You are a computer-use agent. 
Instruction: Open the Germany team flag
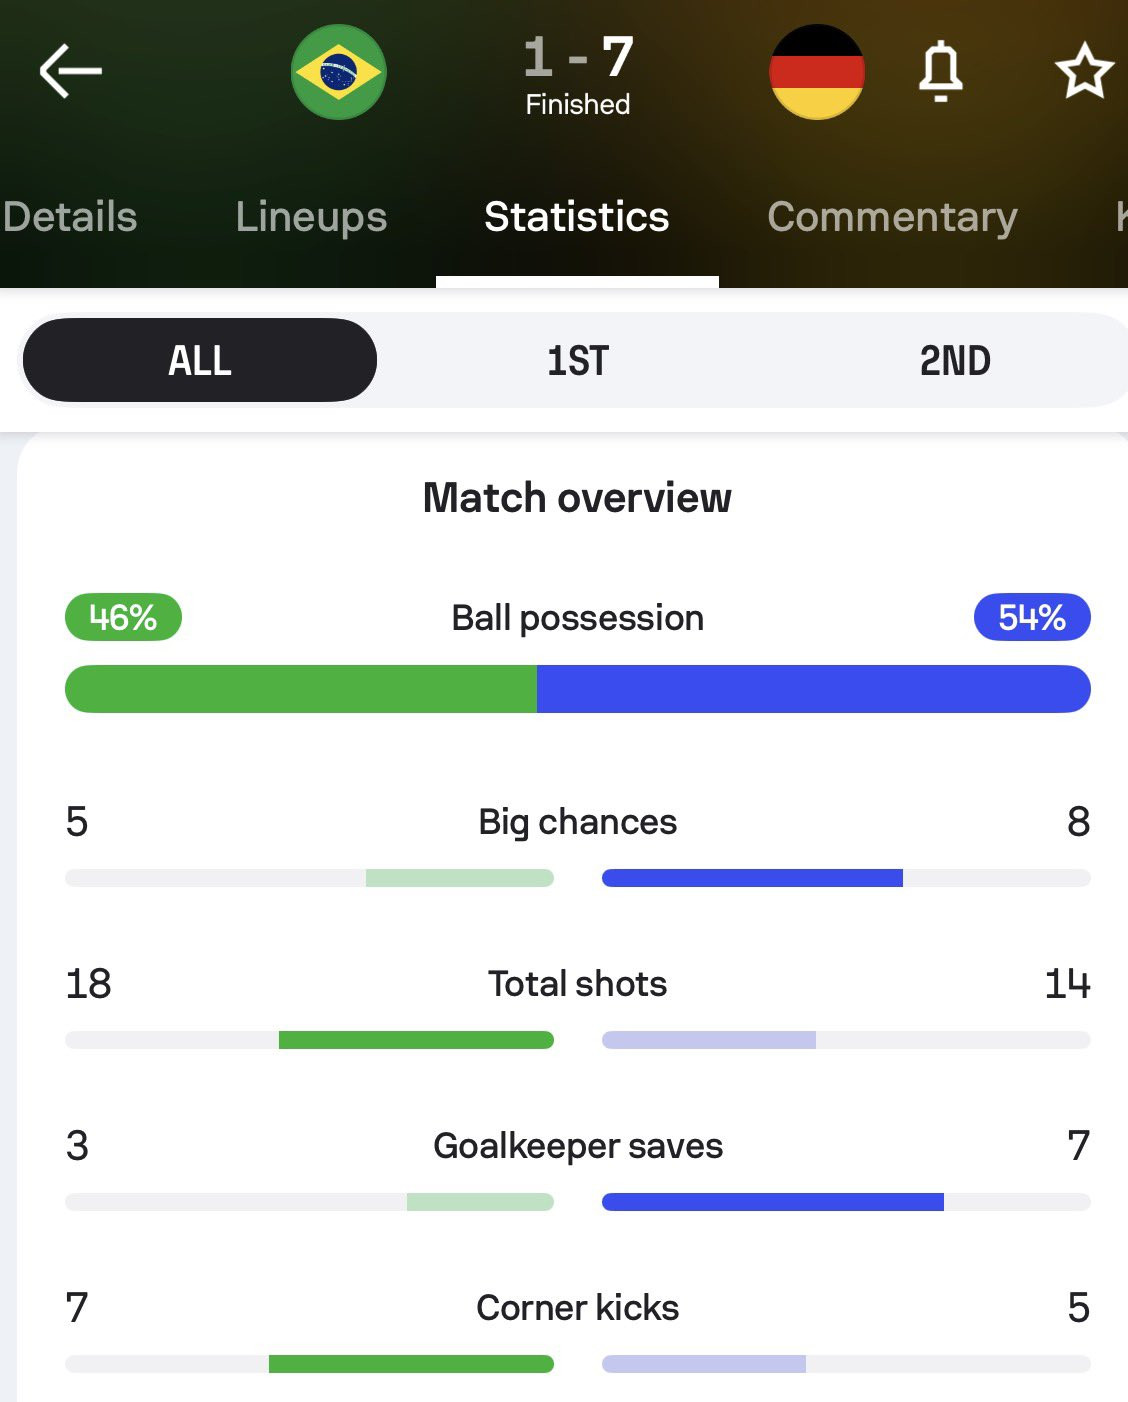point(817,72)
